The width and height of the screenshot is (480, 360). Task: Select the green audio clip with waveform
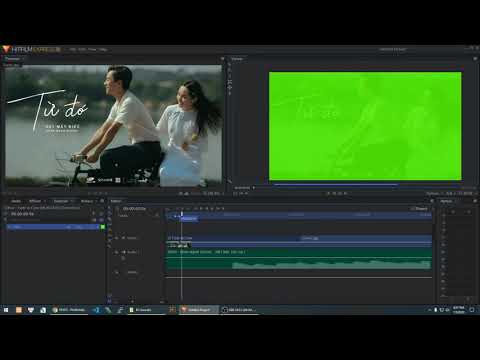(299, 259)
